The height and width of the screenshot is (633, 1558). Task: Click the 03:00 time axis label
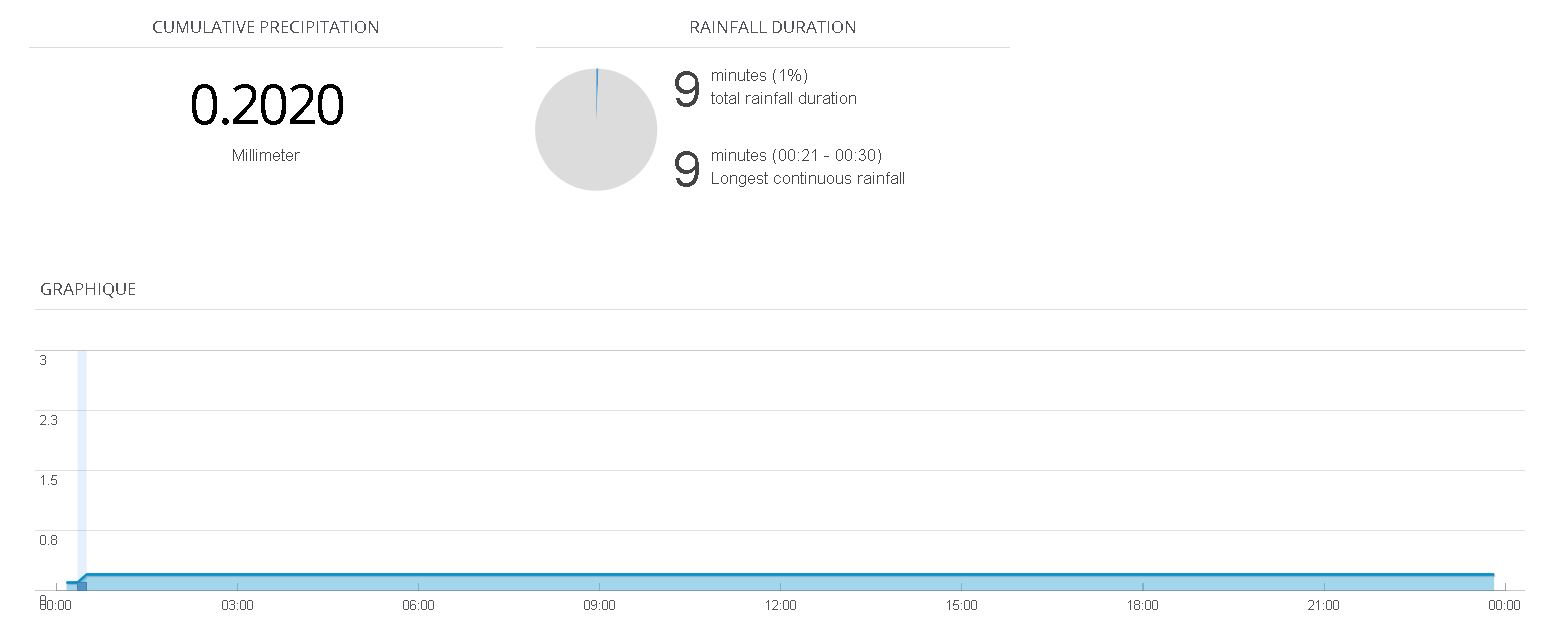237,605
